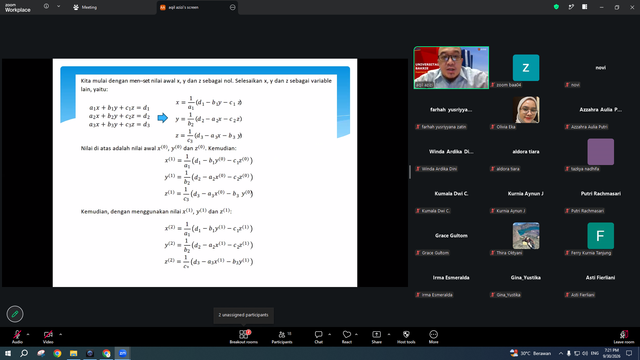Select the Irma Esmeralda tile
The image size is (640, 360).
click(x=451, y=278)
